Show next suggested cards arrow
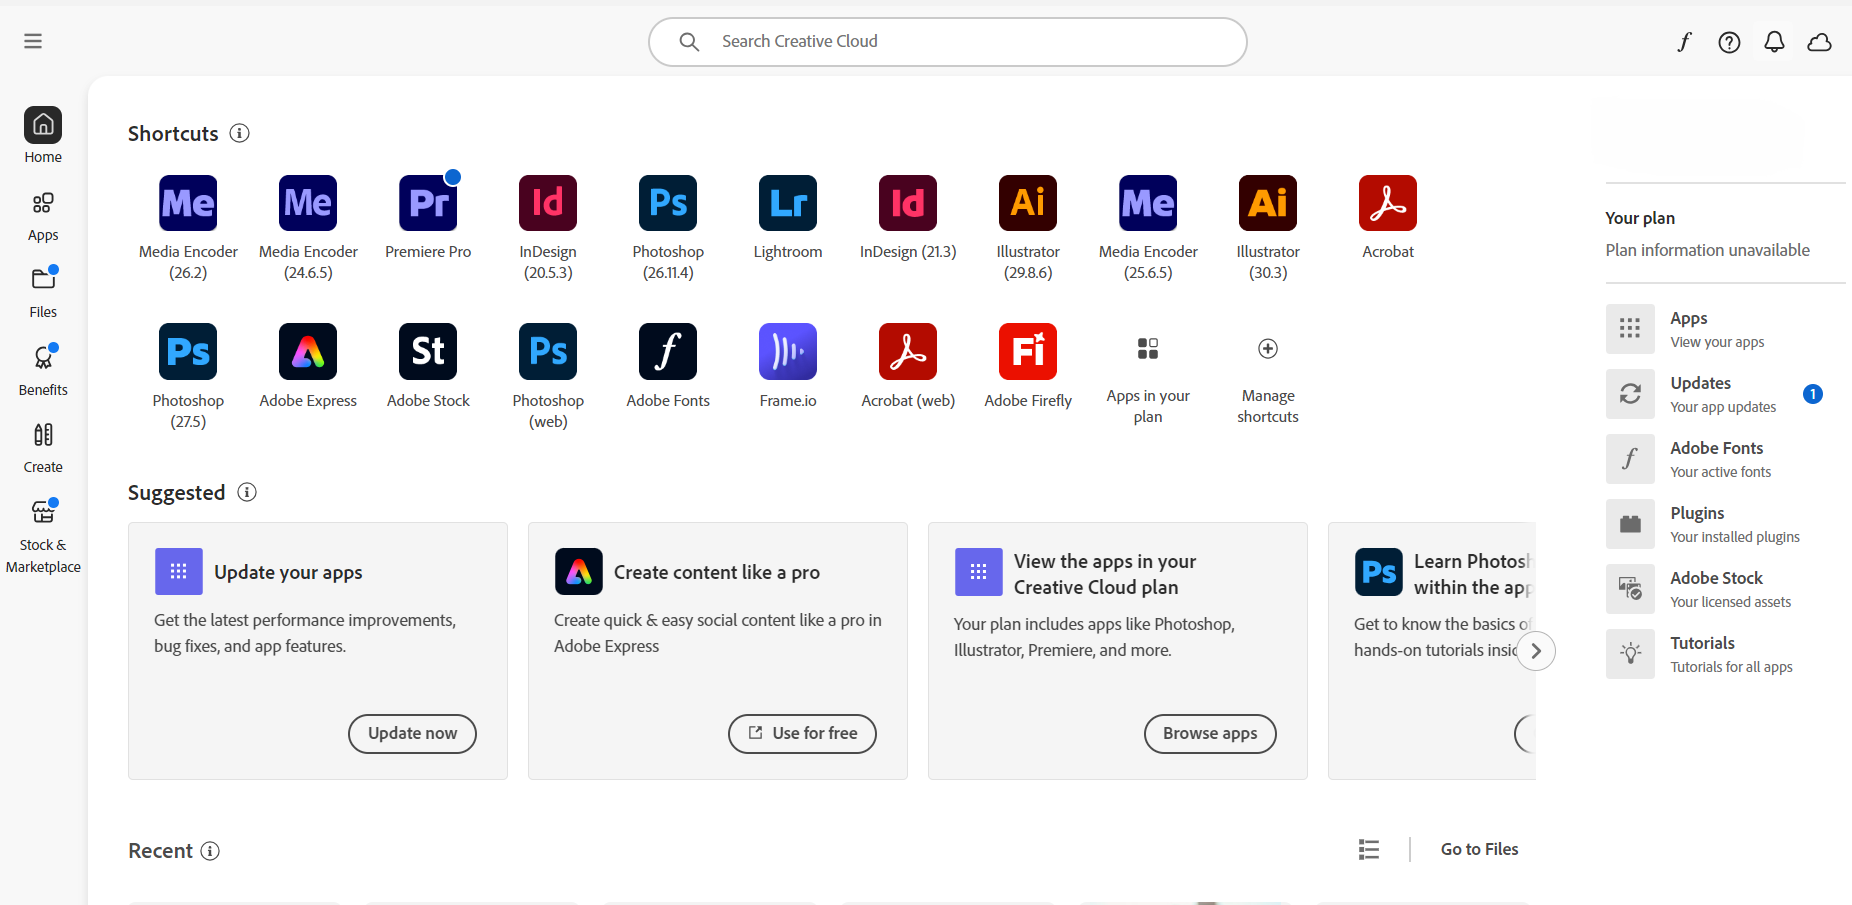 pyautogui.click(x=1536, y=651)
